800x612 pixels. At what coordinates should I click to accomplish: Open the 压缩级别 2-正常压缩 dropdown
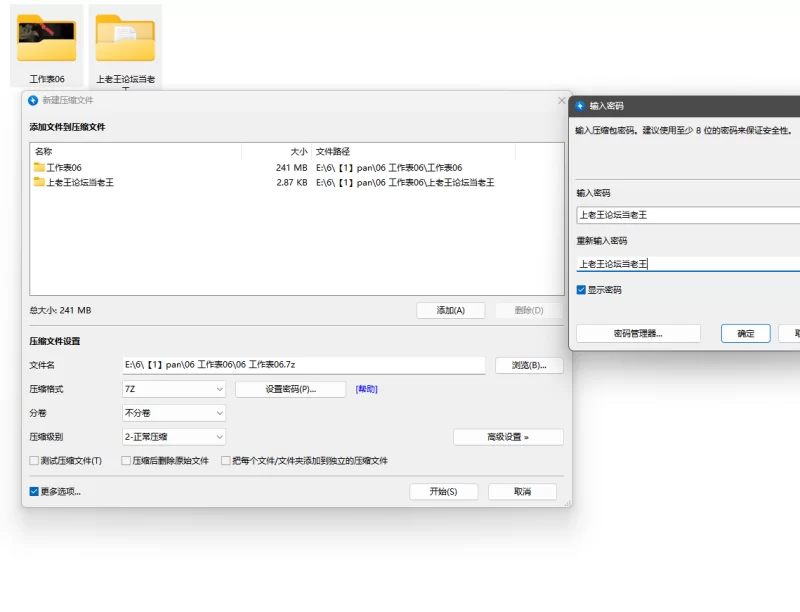pos(174,437)
